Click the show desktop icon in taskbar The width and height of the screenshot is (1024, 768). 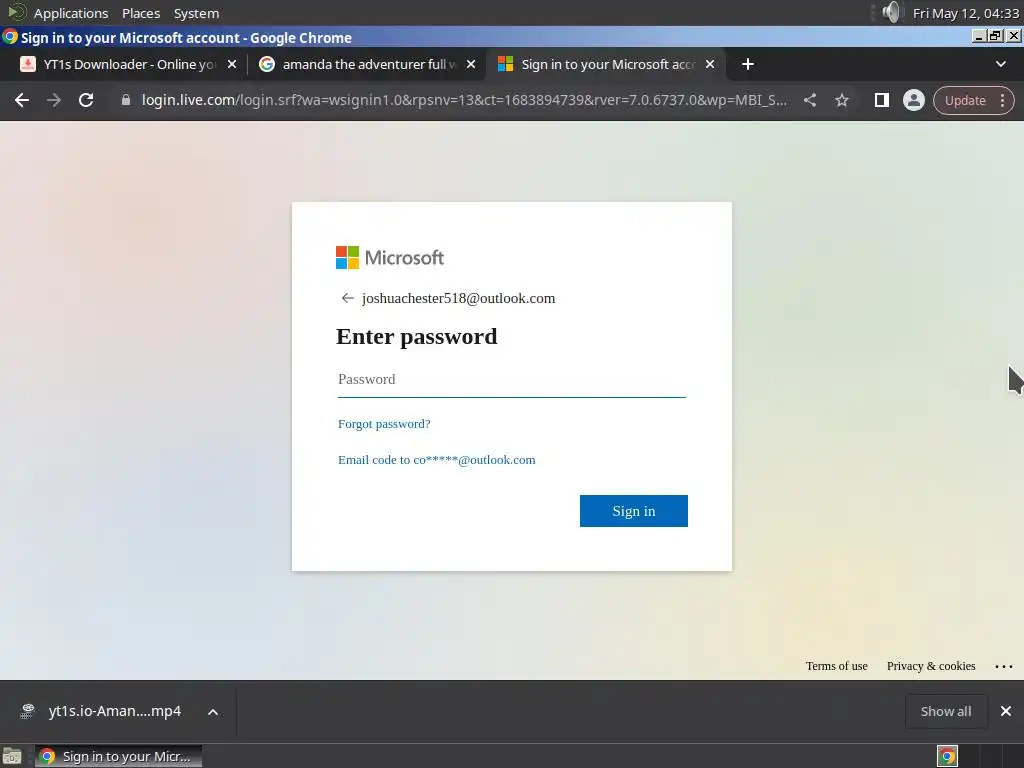12,756
